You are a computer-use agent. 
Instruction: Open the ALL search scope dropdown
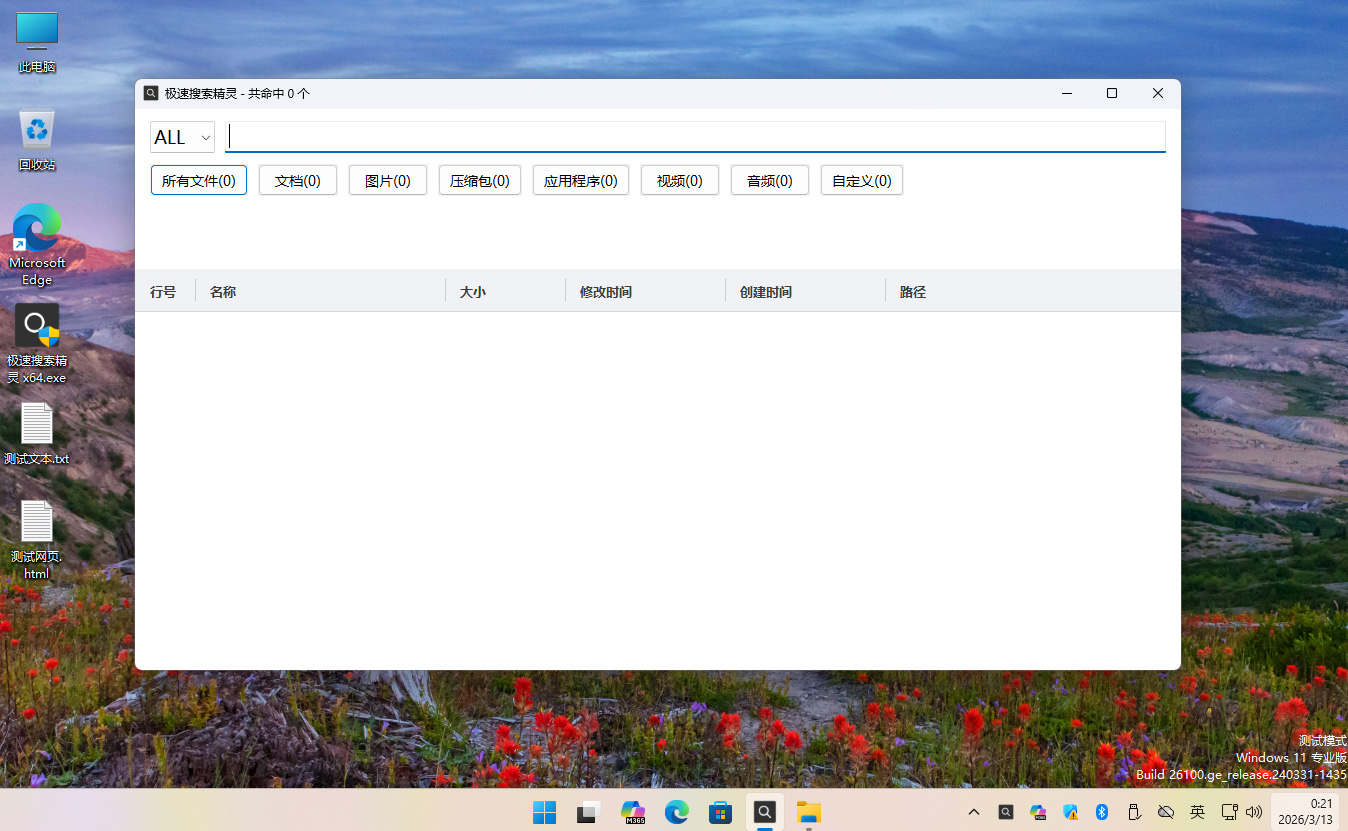(182, 137)
